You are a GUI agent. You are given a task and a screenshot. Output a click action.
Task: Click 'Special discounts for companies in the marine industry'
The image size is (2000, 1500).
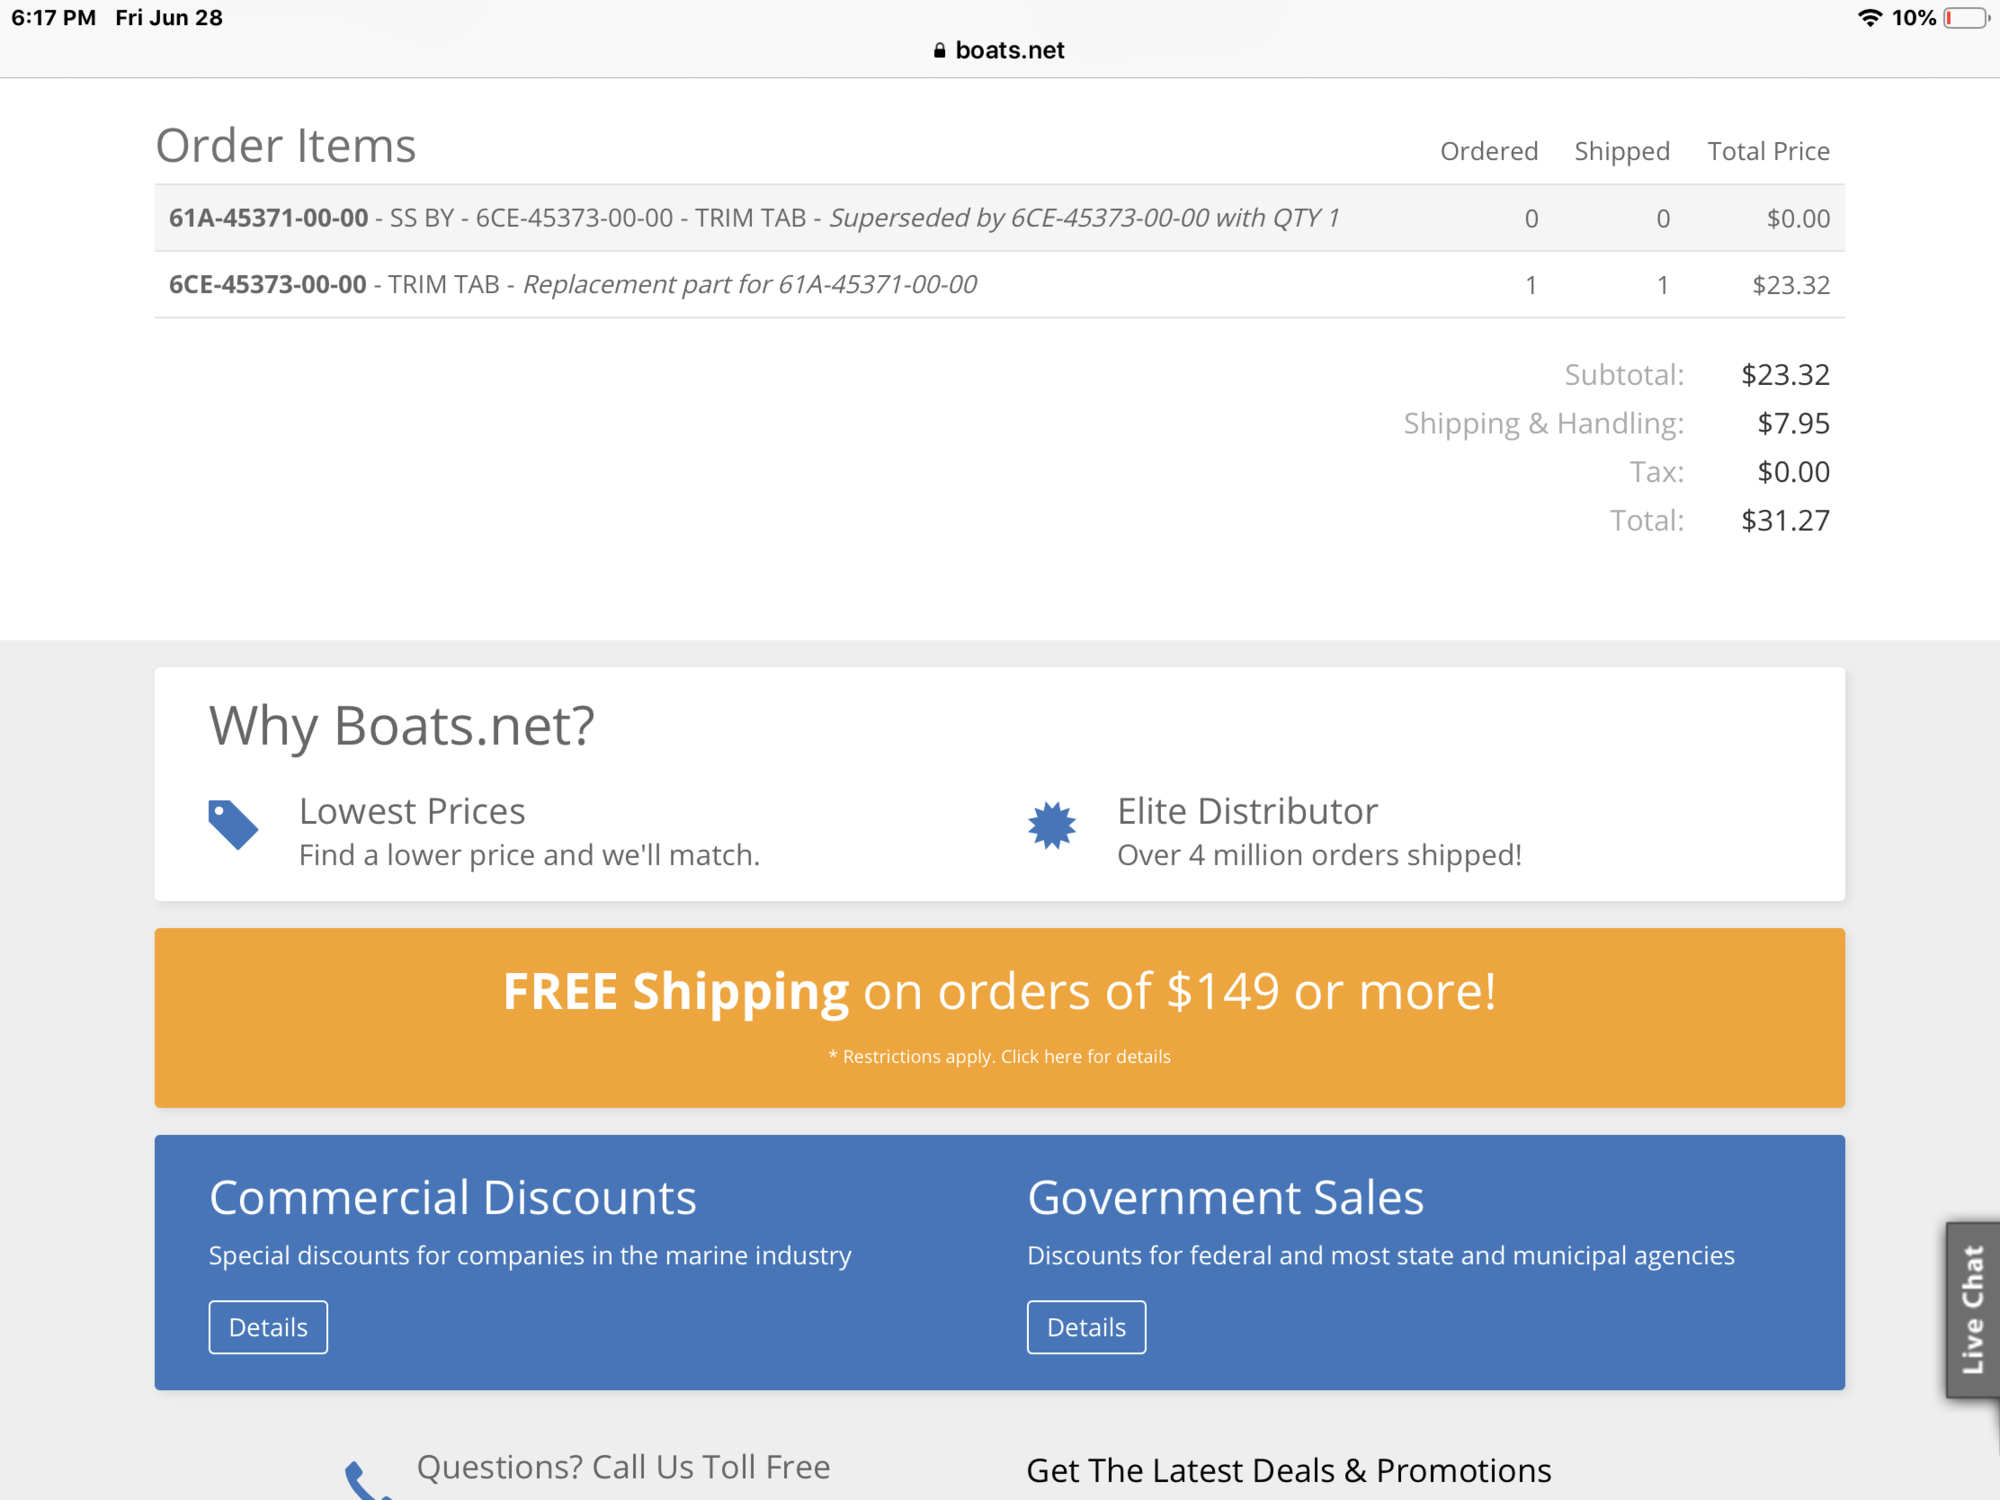[x=530, y=1255]
